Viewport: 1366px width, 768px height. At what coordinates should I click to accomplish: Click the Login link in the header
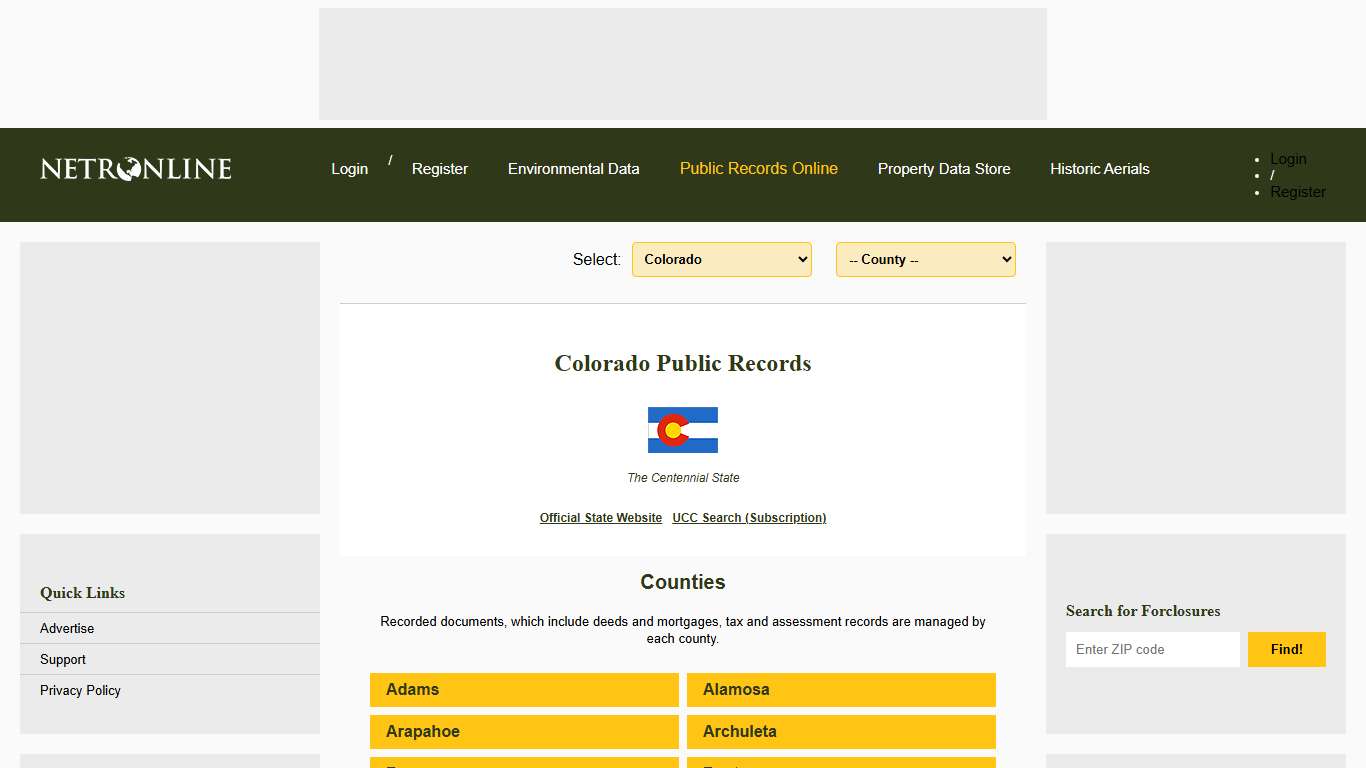(349, 169)
